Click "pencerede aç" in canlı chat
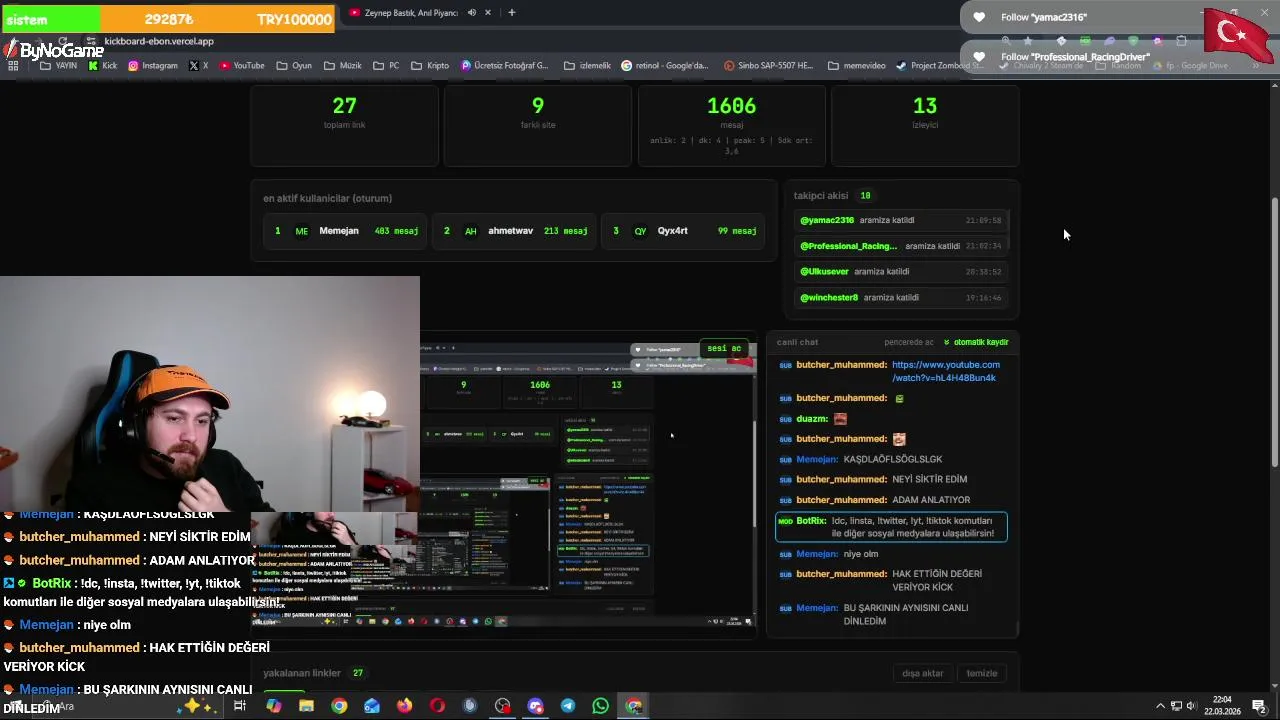This screenshot has height=720, width=1280. coord(909,342)
